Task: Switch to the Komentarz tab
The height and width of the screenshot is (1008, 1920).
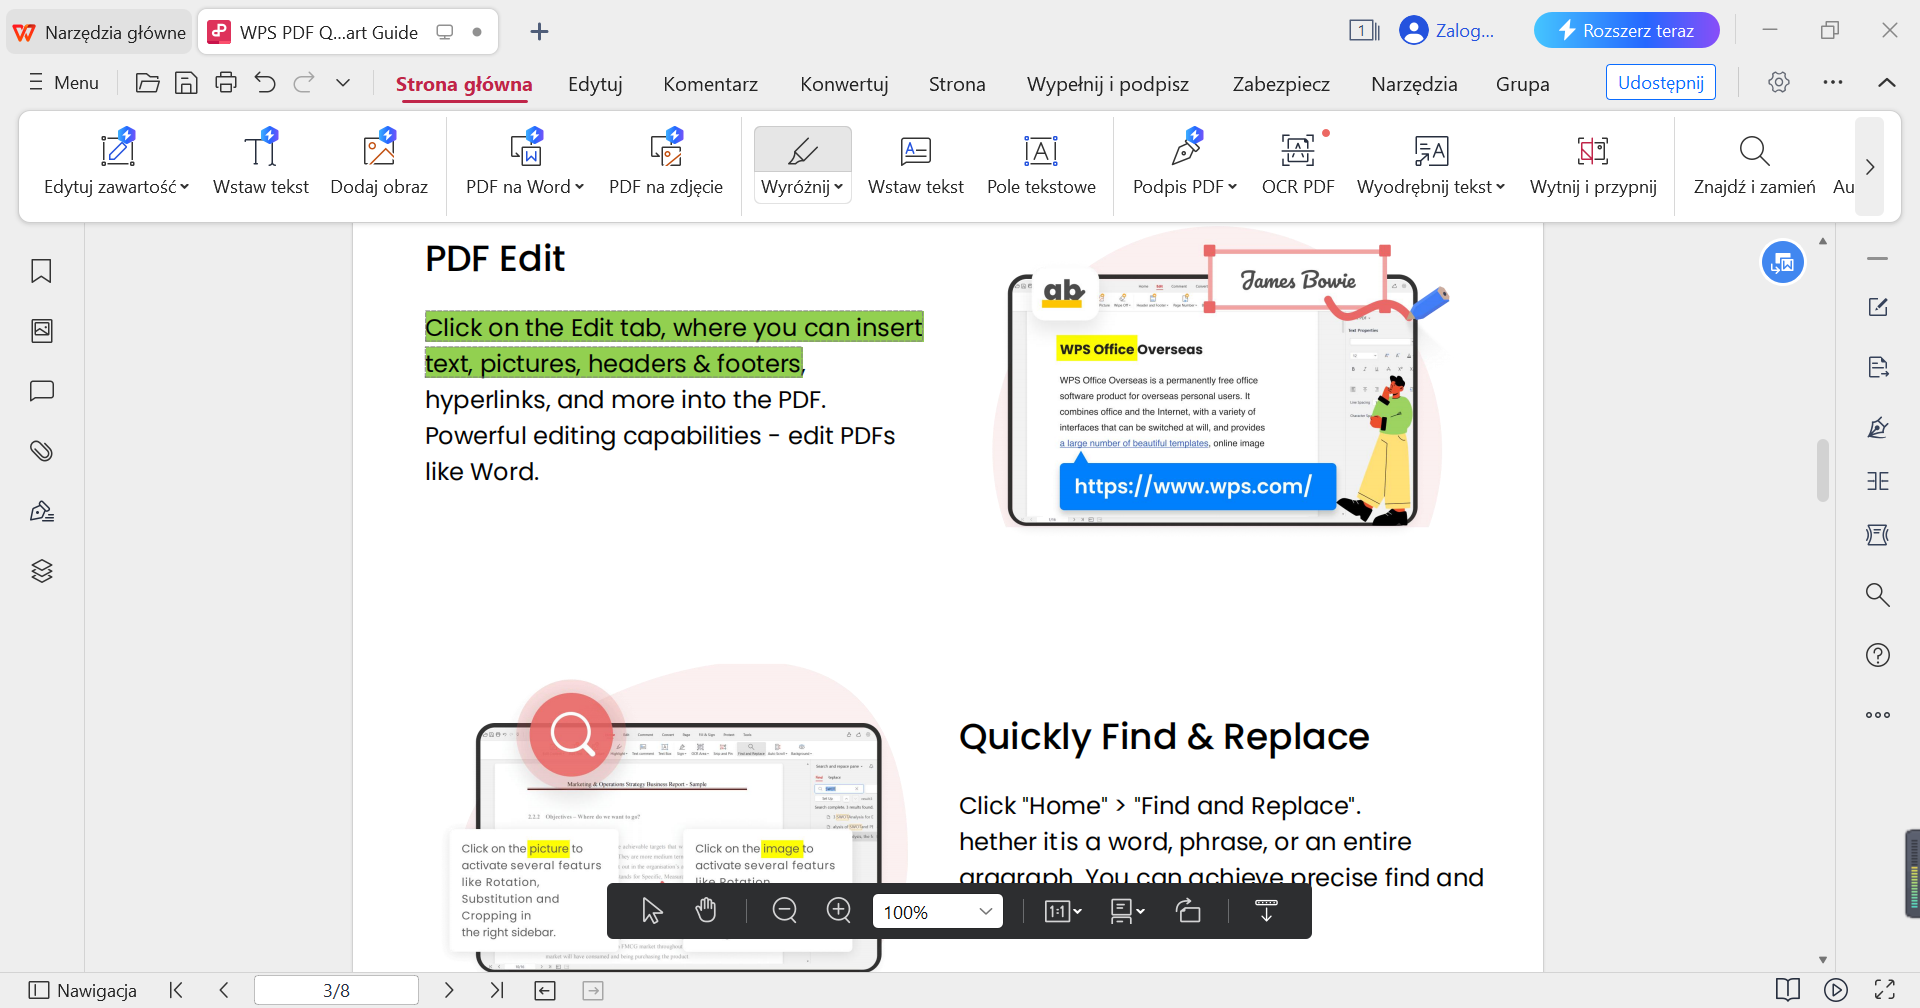Action: coord(711,85)
